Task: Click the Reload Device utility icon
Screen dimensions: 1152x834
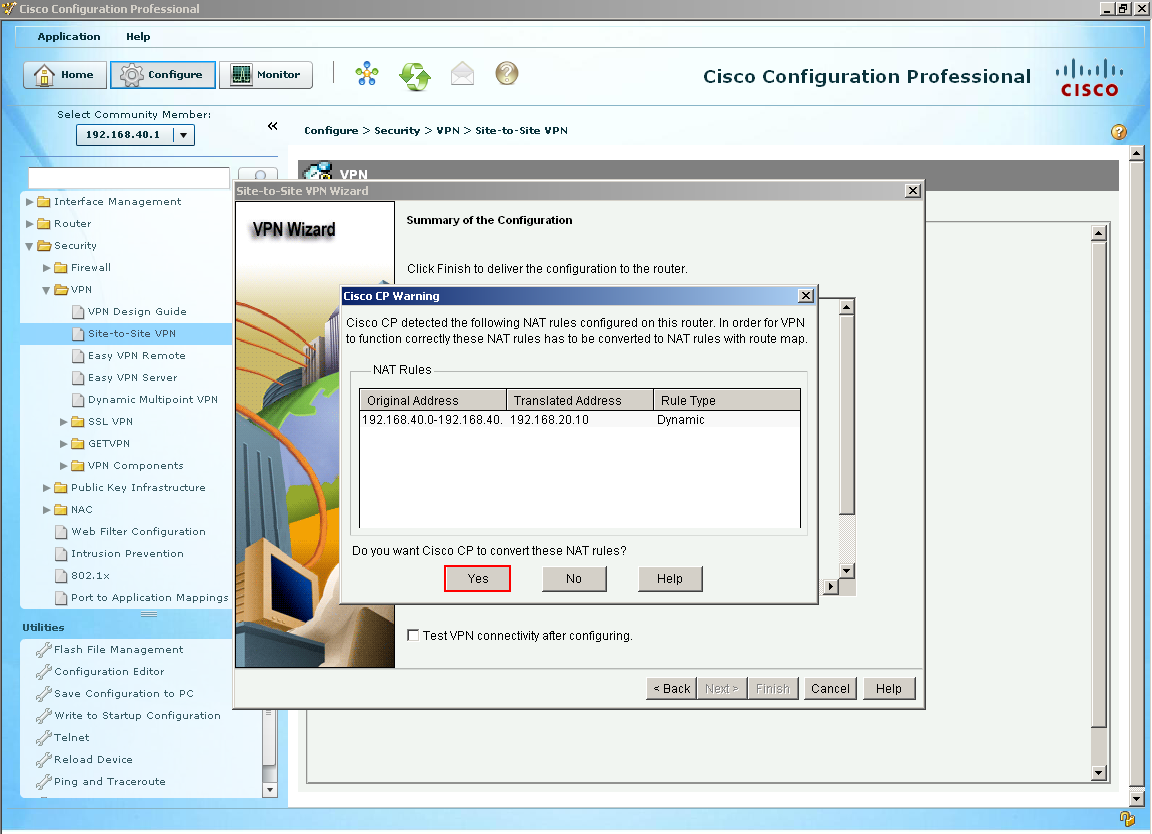Action: pyautogui.click(x=44, y=760)
